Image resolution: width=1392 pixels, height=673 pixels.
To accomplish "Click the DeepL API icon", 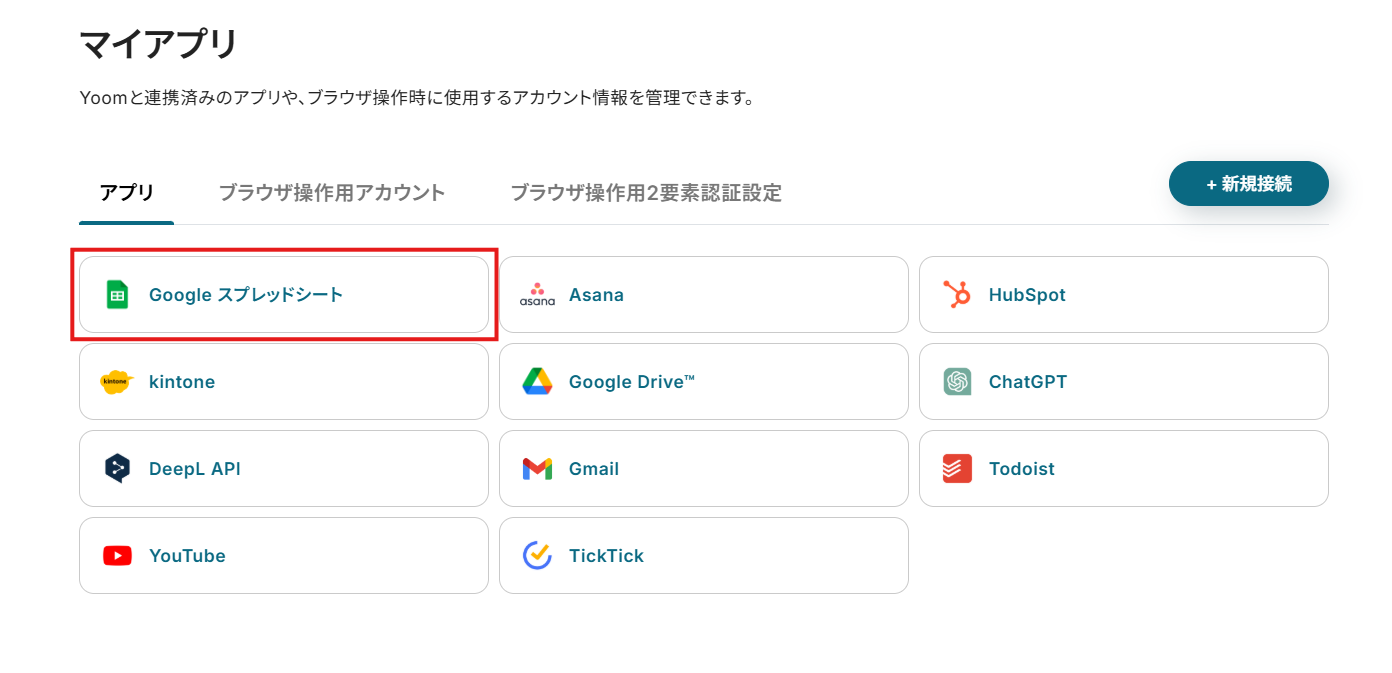I will (117, 469).
